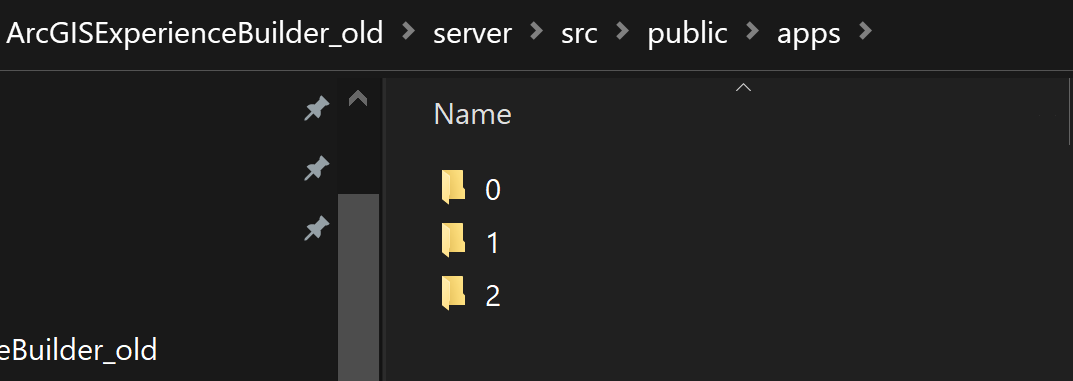1073x381 pixels.
Task: Click sort direction arrow above Name column
Action: tap(743, 88)
